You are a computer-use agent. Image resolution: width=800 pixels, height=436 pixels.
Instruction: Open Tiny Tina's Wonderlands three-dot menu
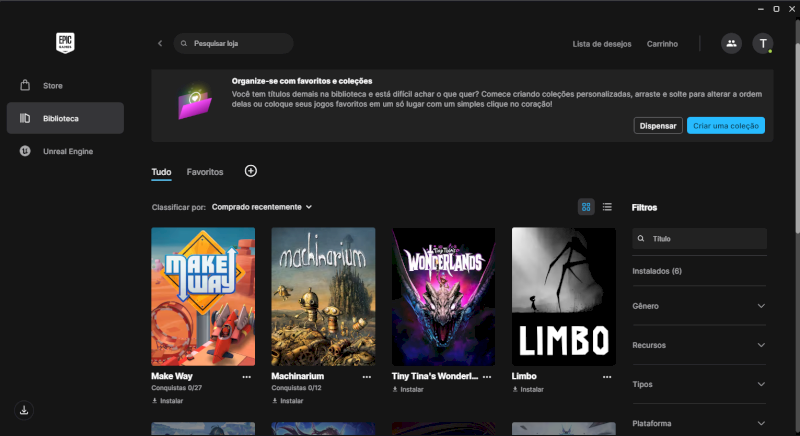tap(487, 377)
